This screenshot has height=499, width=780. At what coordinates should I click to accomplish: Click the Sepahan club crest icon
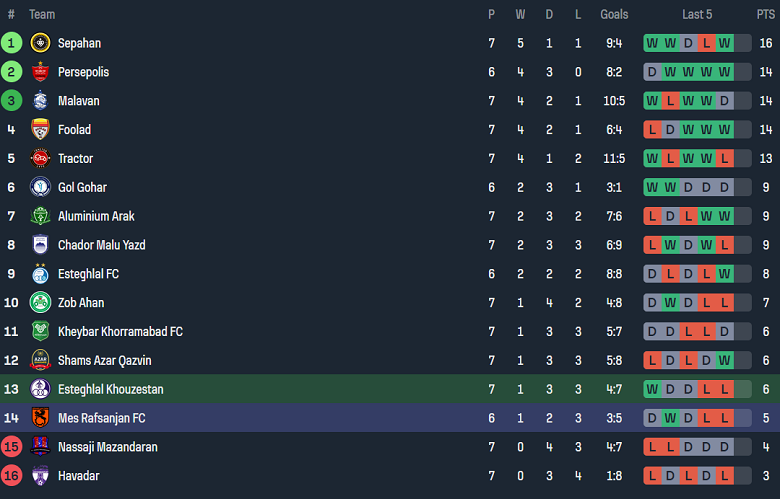tap(40, 43)
